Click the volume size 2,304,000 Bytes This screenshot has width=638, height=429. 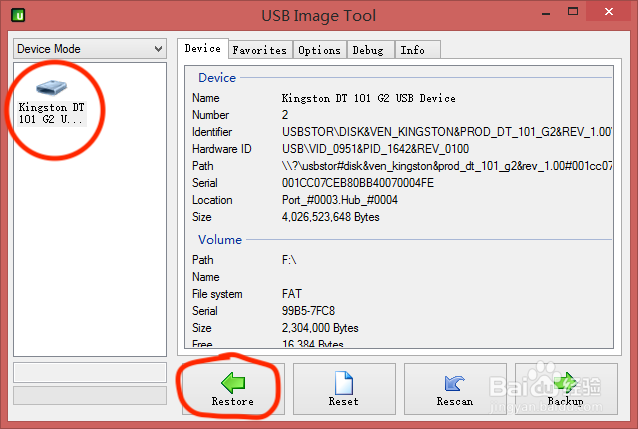click(320, 328)
